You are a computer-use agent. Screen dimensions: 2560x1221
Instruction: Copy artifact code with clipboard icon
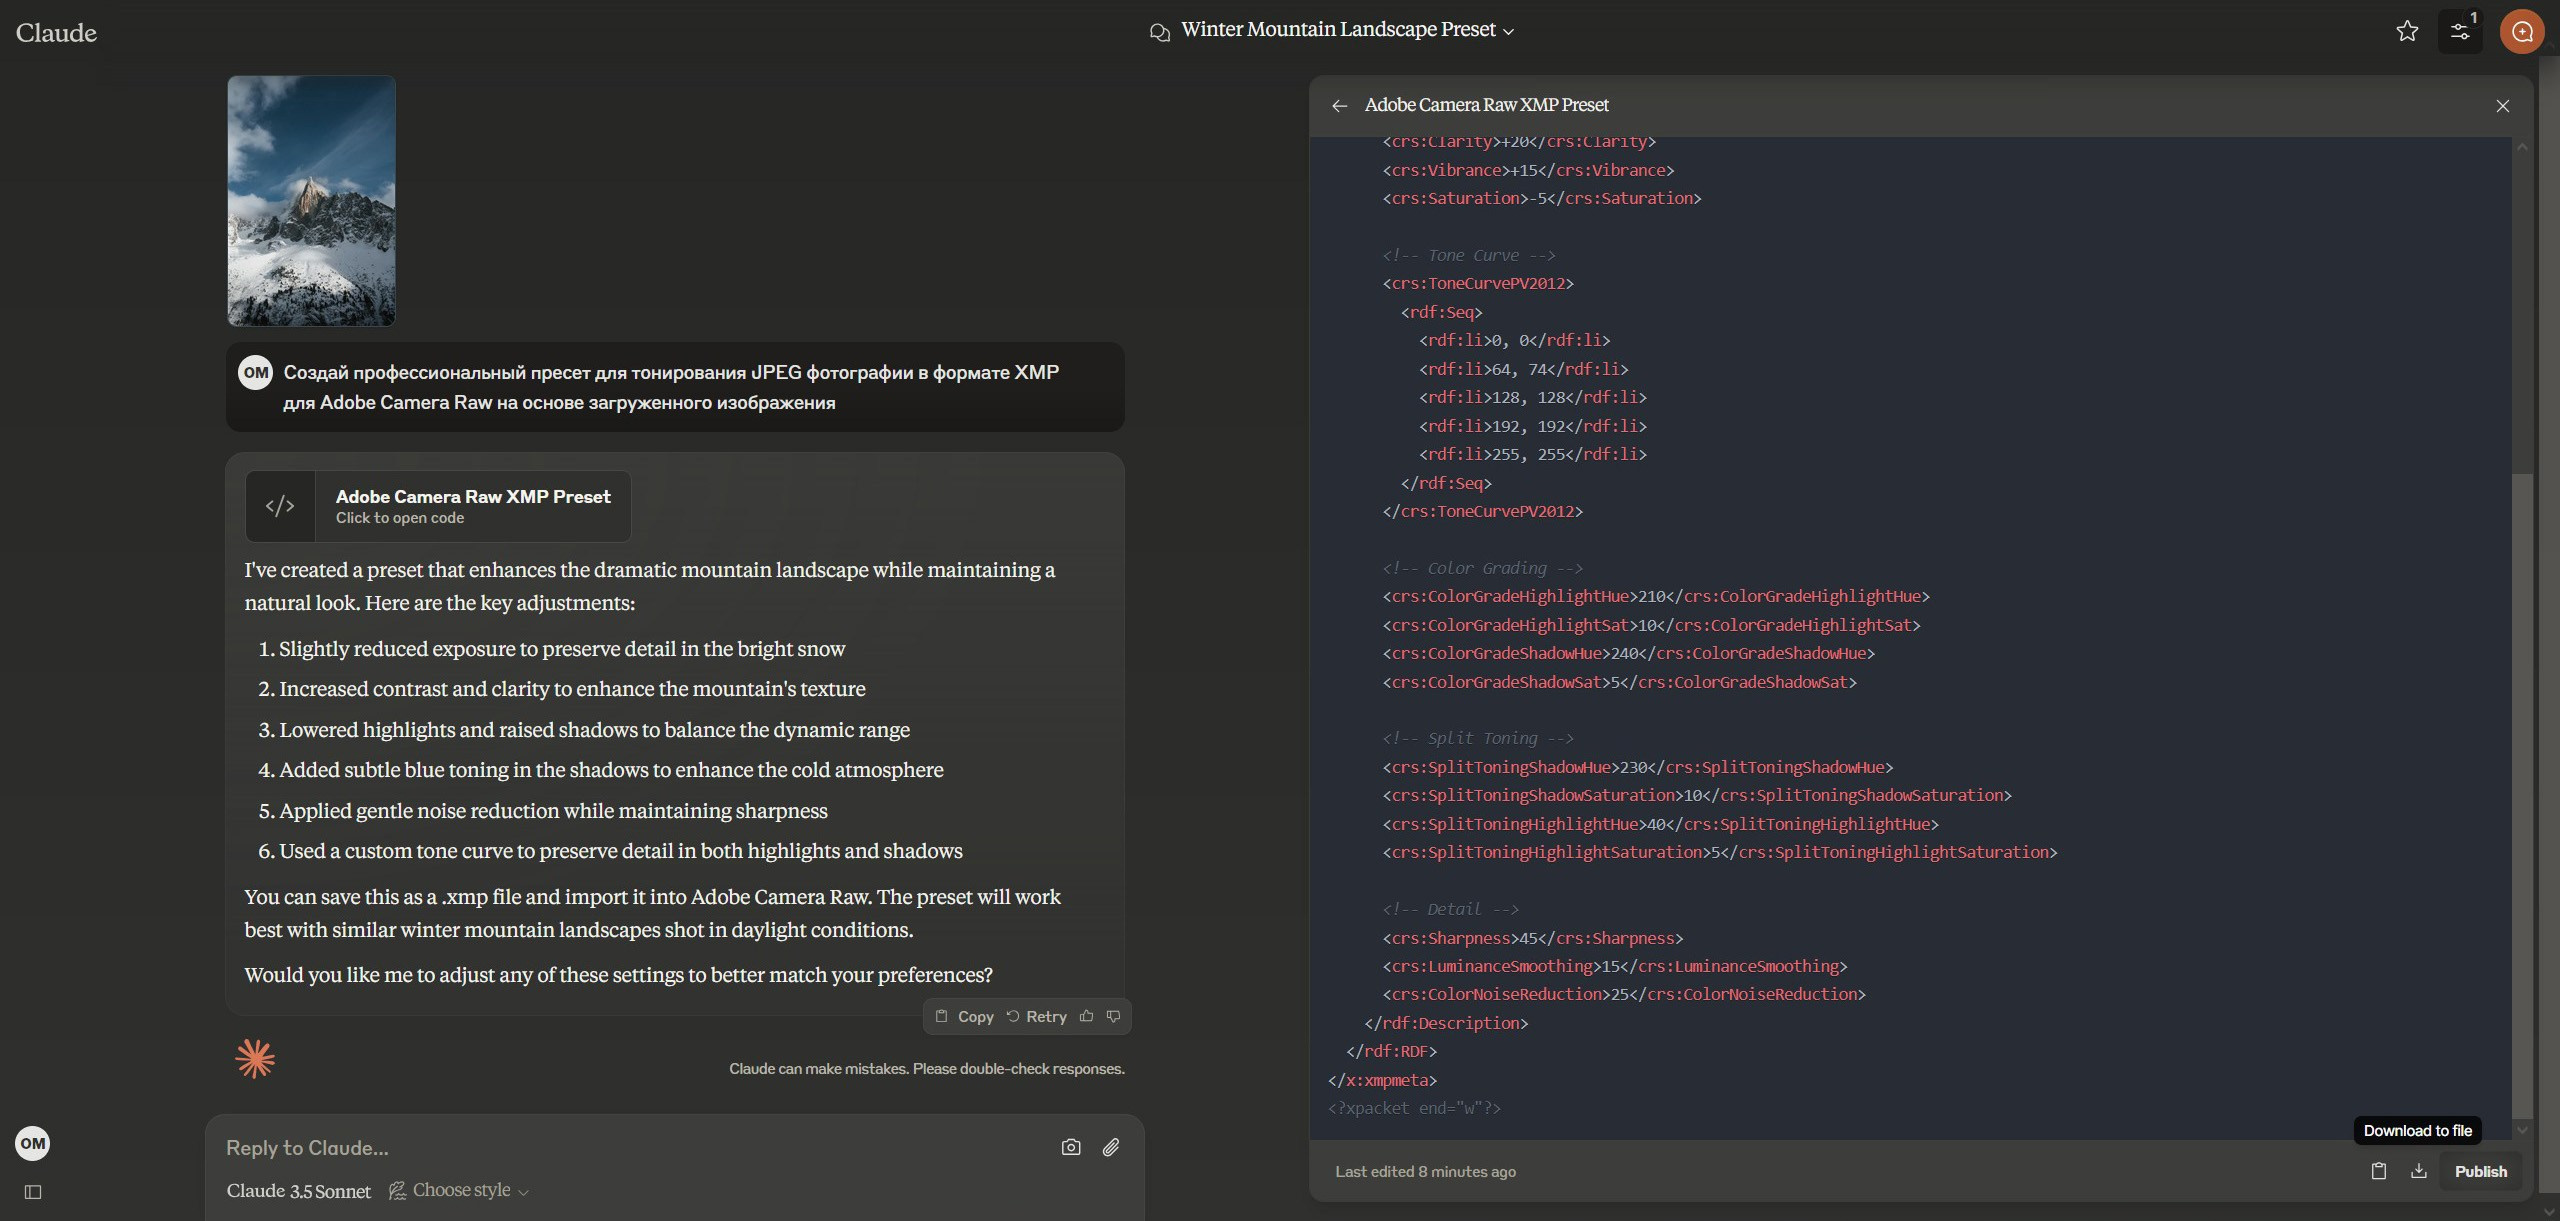(2379, 1171)
